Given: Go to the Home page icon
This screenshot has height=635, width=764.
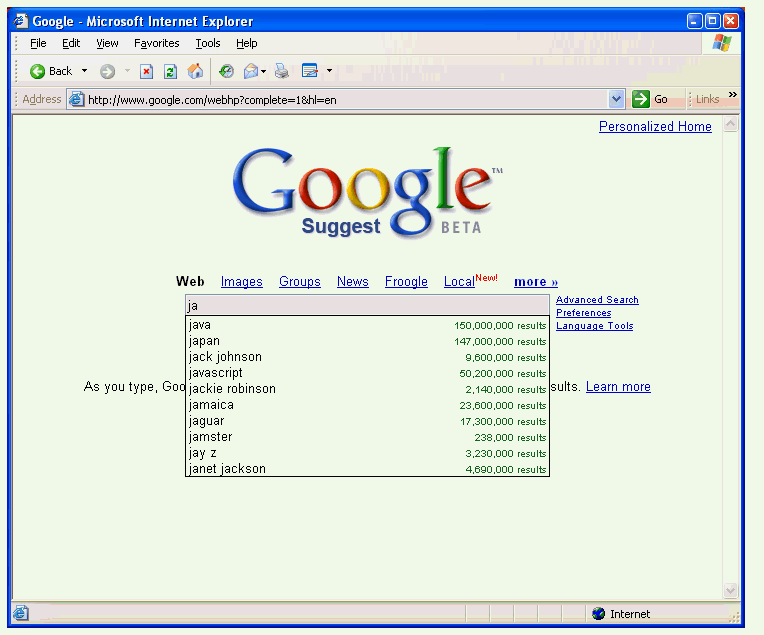Looking at the screenshot, I should click(195, 71).
